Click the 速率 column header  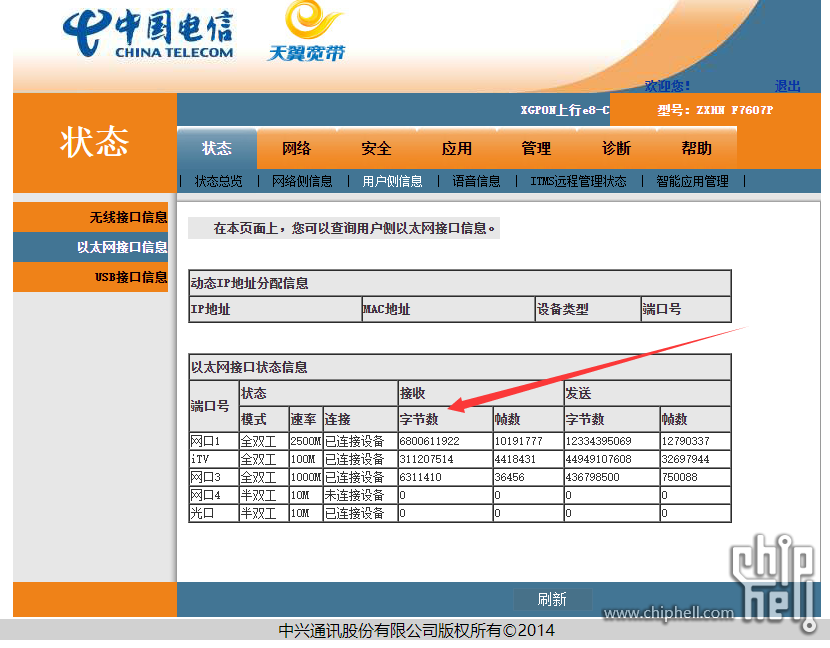[303, 419]
